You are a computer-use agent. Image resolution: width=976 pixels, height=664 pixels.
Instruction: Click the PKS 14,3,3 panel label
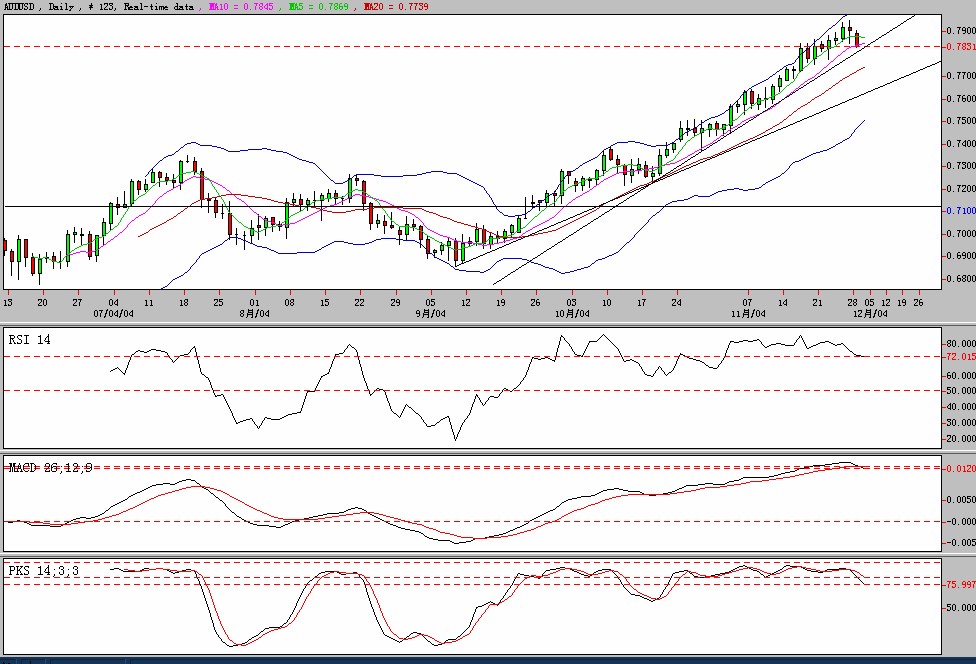tap(43, 570)
